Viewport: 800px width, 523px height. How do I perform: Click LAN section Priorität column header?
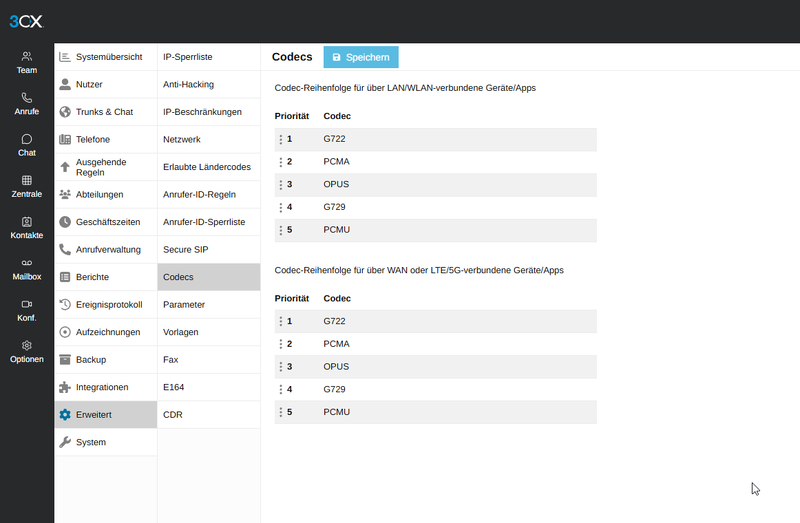(292, 116)
